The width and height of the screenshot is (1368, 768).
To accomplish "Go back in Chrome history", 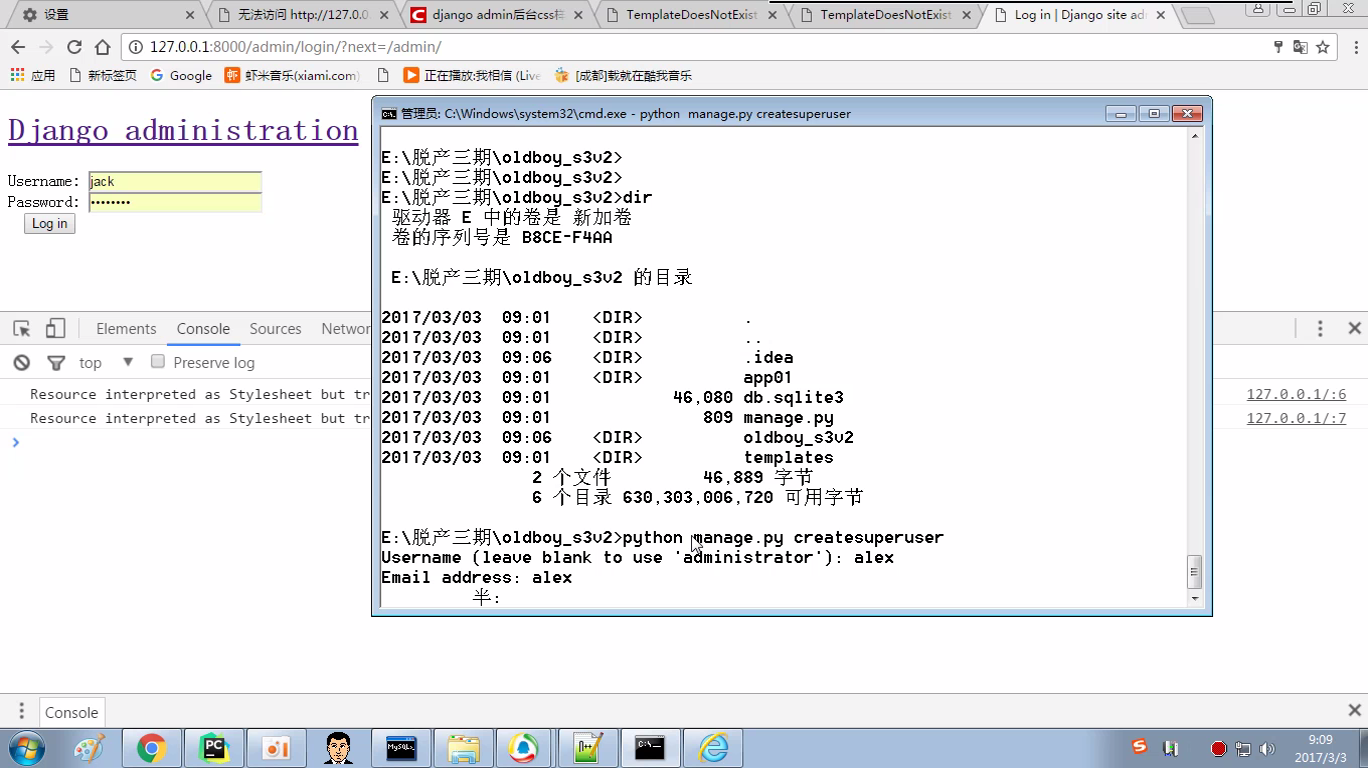I will 18,47.
